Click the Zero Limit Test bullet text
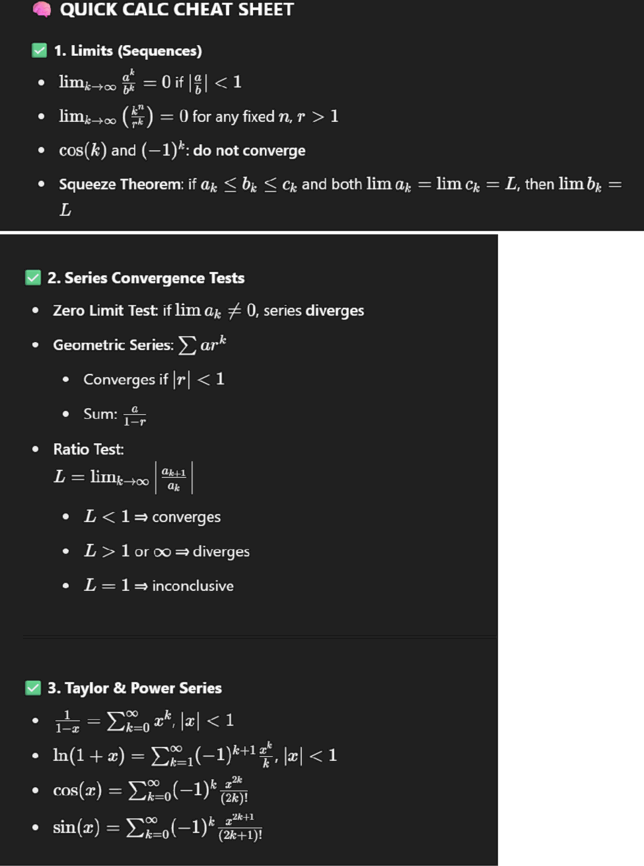 (208, 310)
